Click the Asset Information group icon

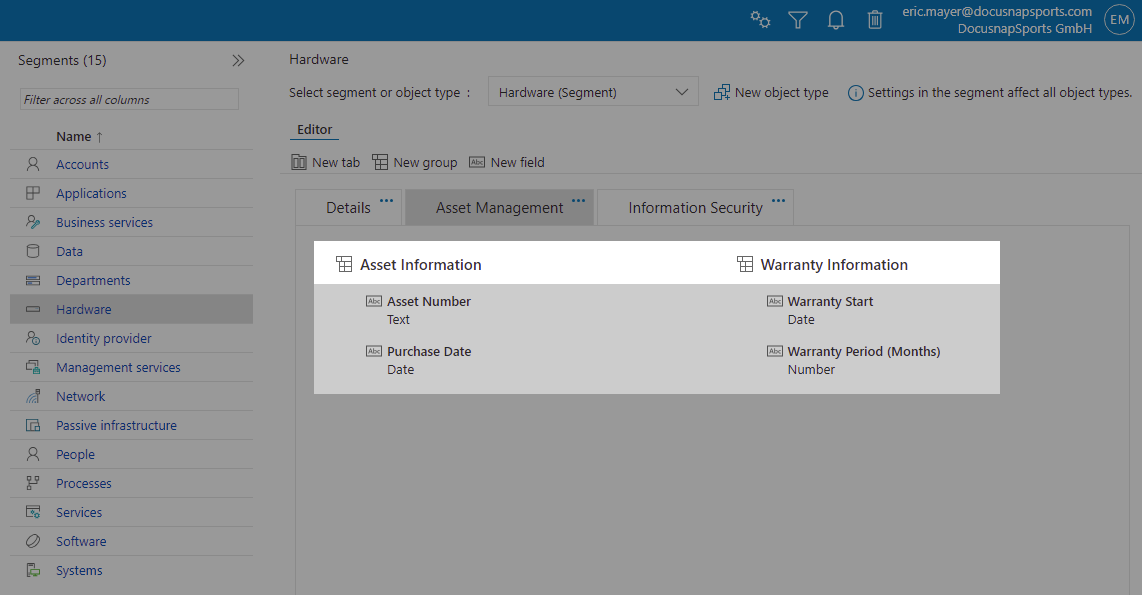coord(344,265)
